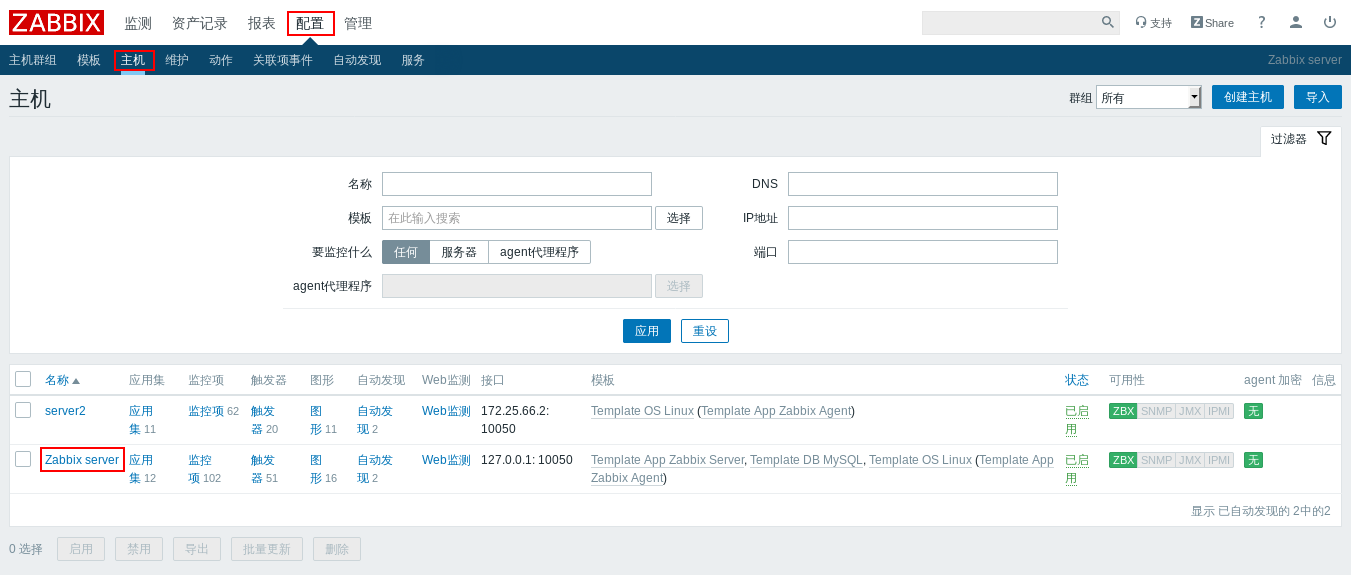Focus the DNS filter field
Screen dimensions: 1351x575
(x=923, y=184)
